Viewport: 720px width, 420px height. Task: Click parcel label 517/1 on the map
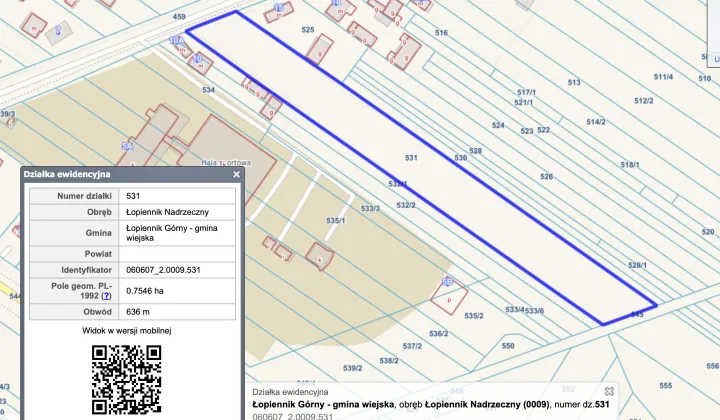coord(526,92)
